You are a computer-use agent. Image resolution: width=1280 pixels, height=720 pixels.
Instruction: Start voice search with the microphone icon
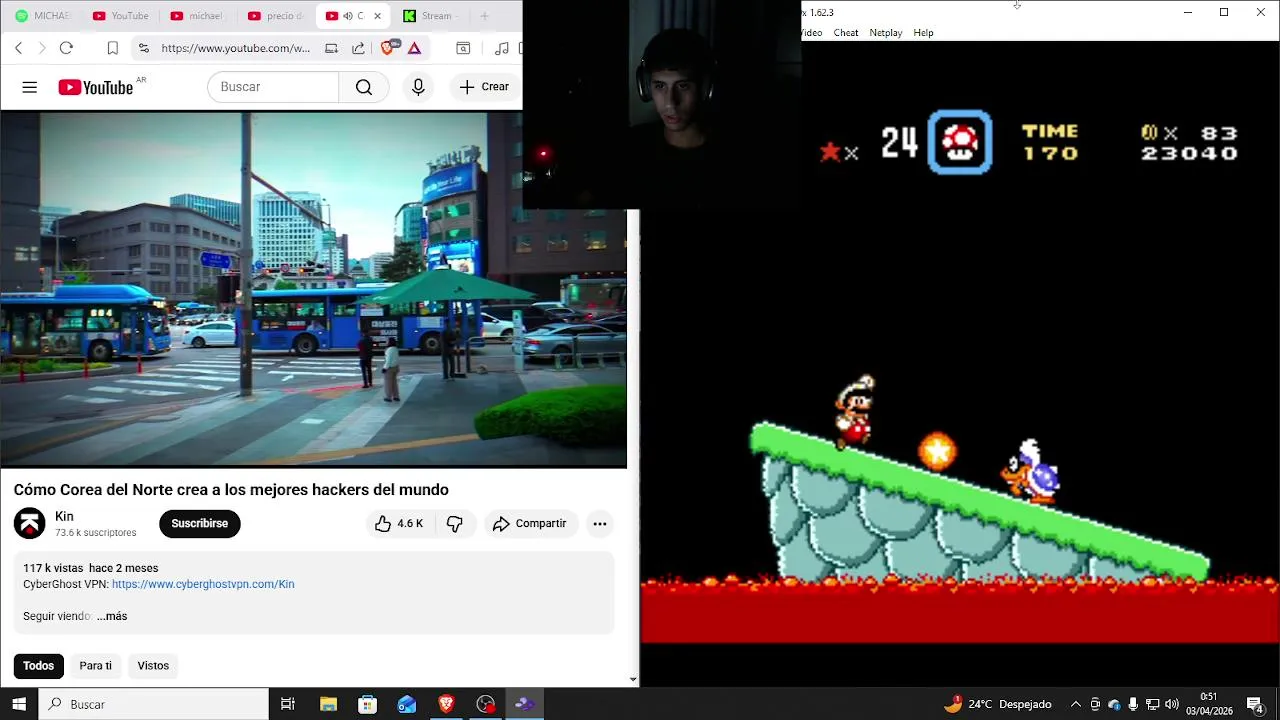click(418, 87)
